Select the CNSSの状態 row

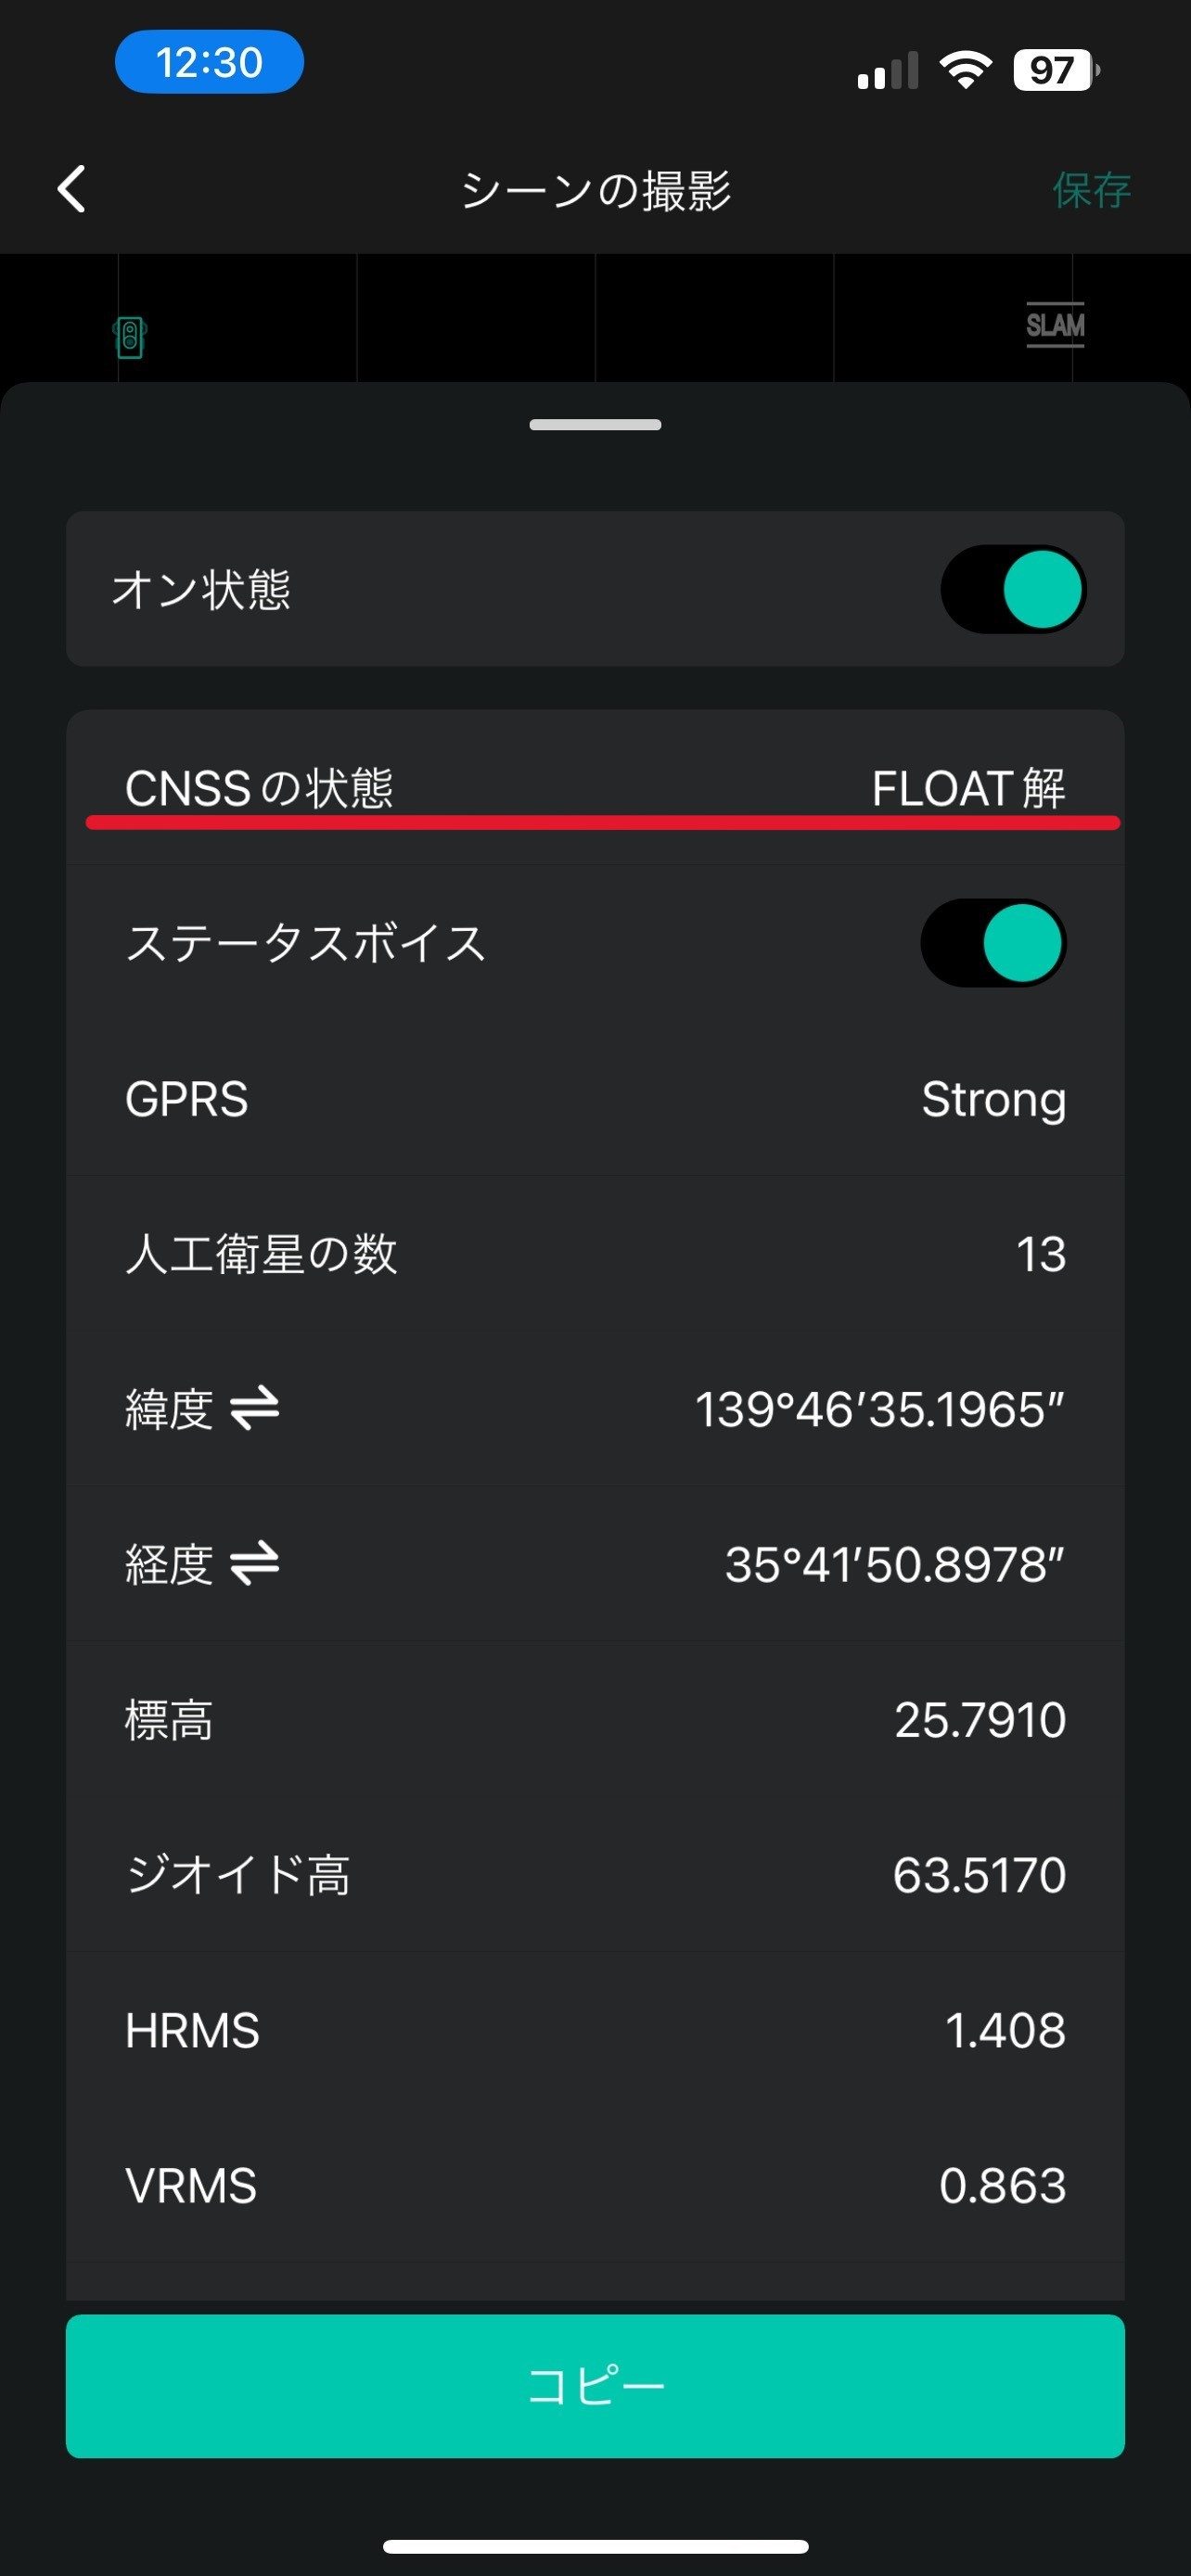595,788
